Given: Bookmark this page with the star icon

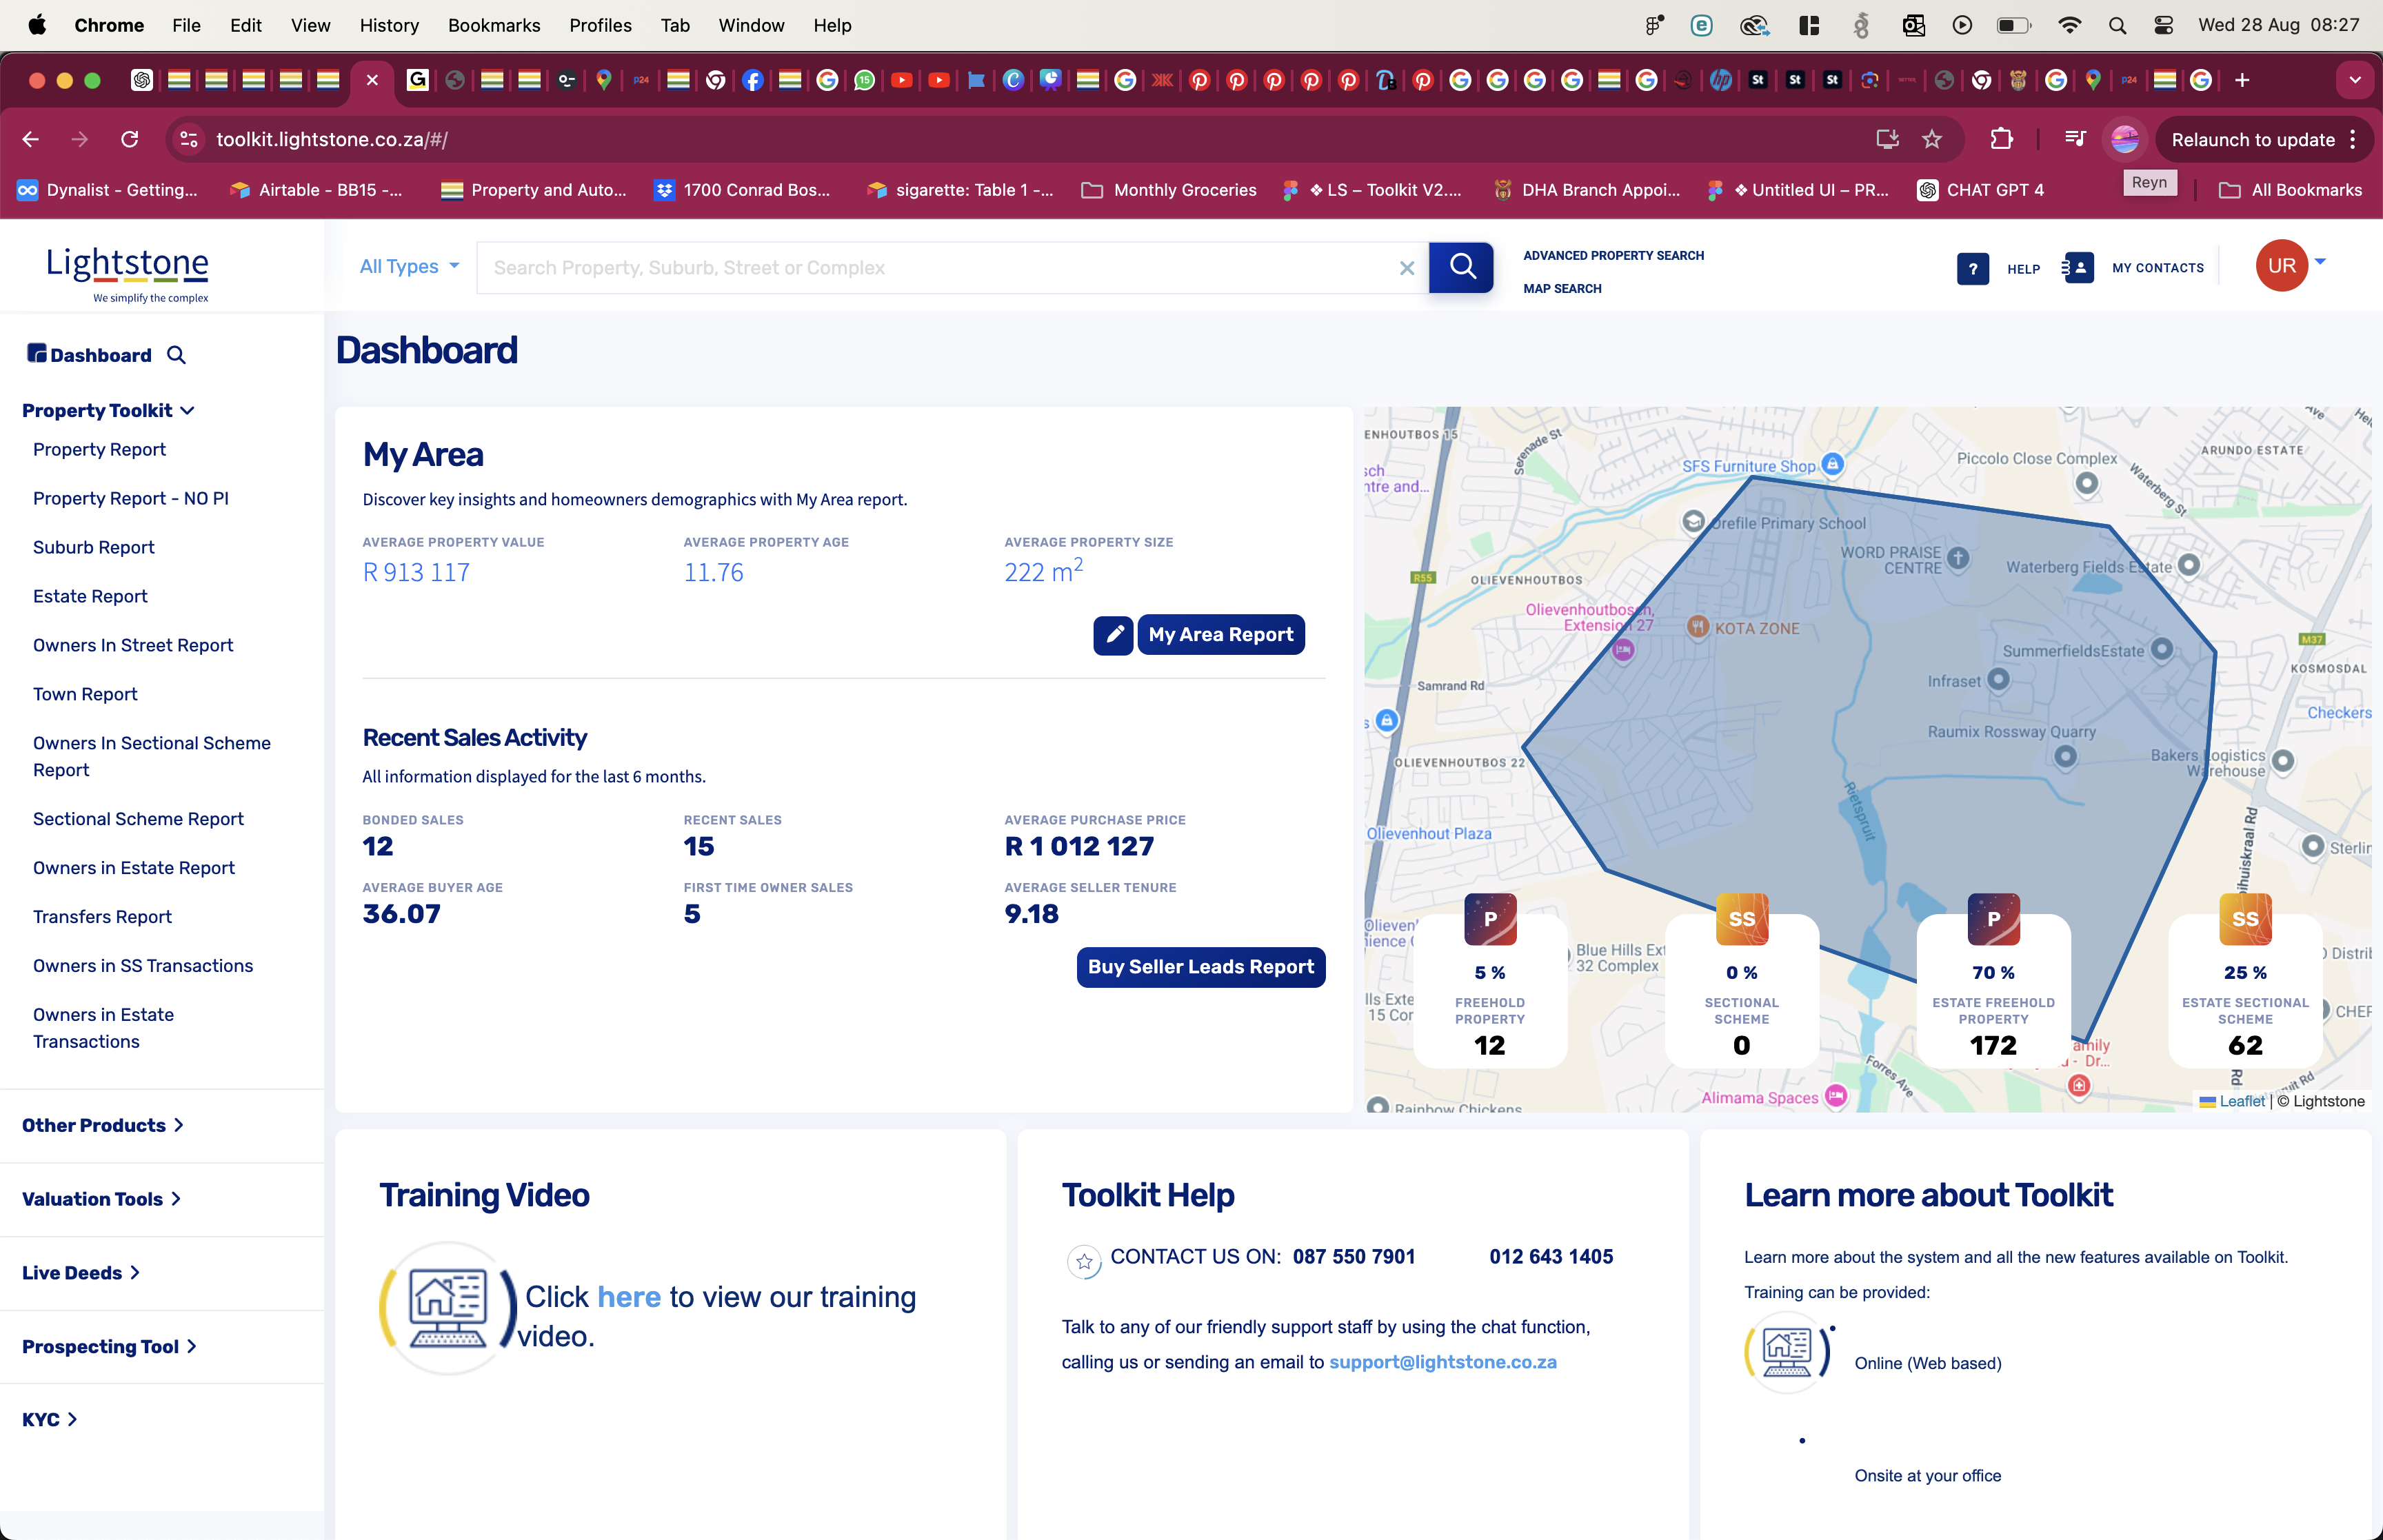Looking at the screenshot, I should 1931,140.
